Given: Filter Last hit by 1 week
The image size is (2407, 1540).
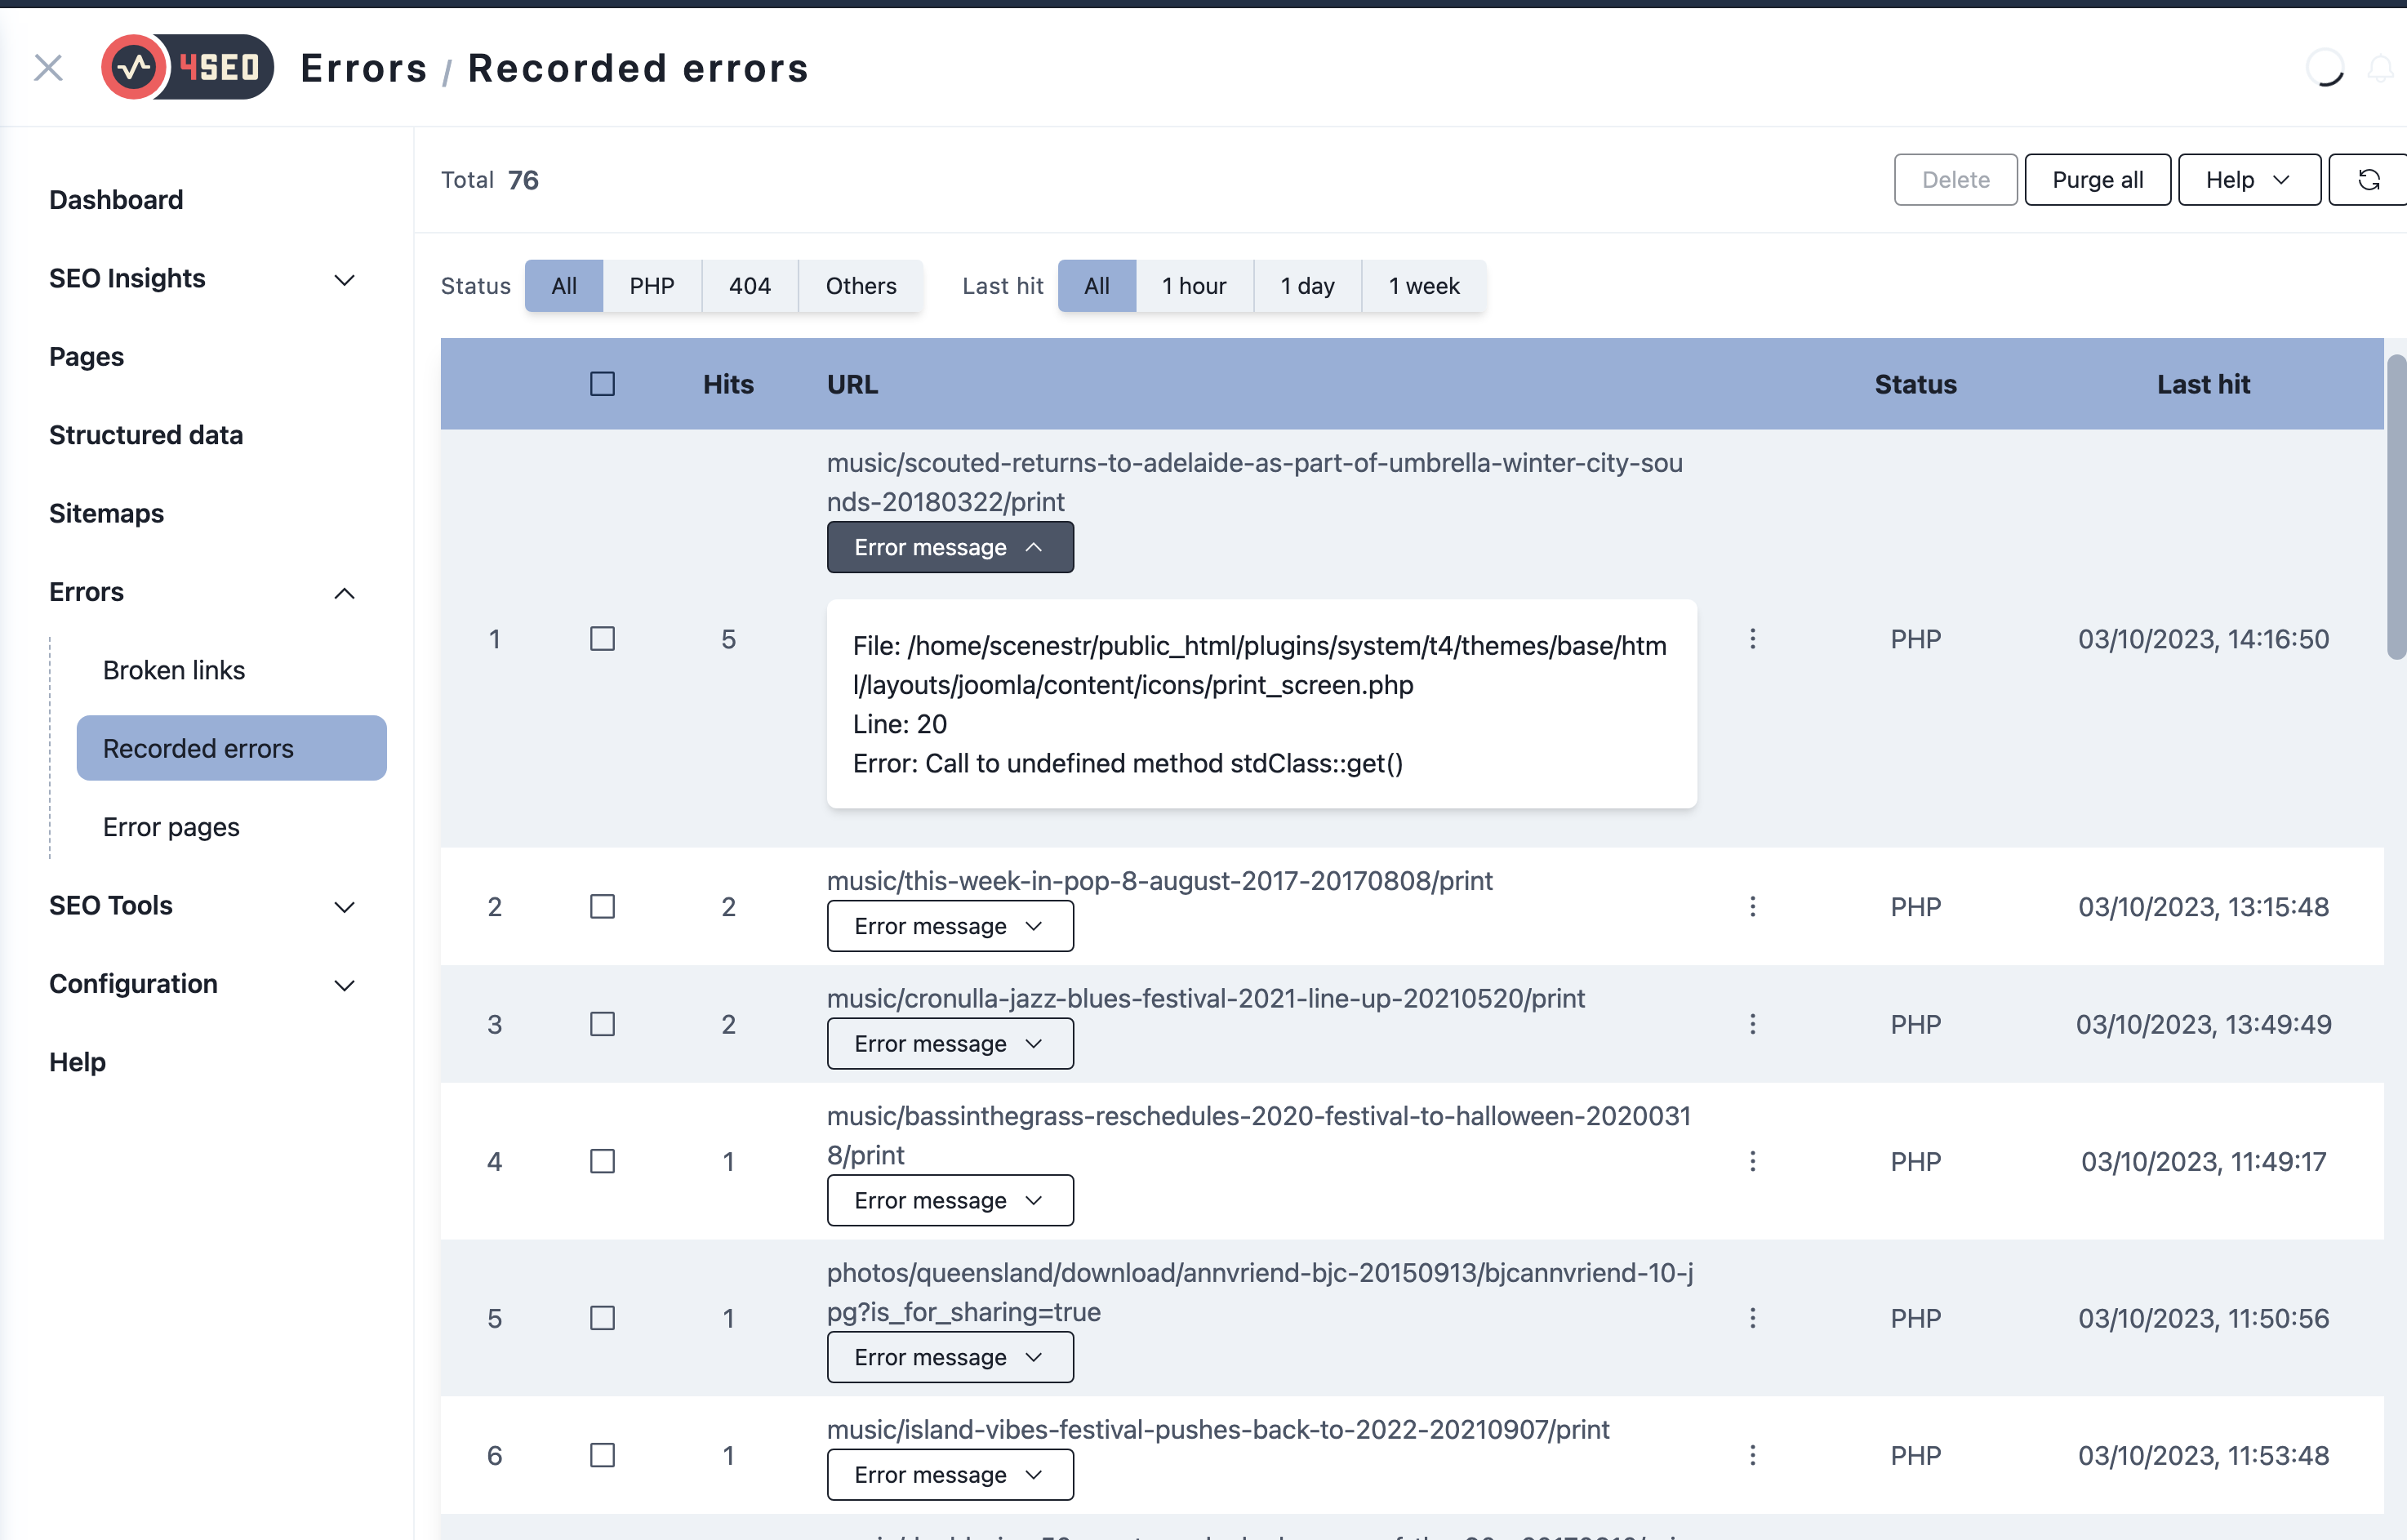Looking at the screenshot, I should pyautogui.click(x=1423, y=286).
